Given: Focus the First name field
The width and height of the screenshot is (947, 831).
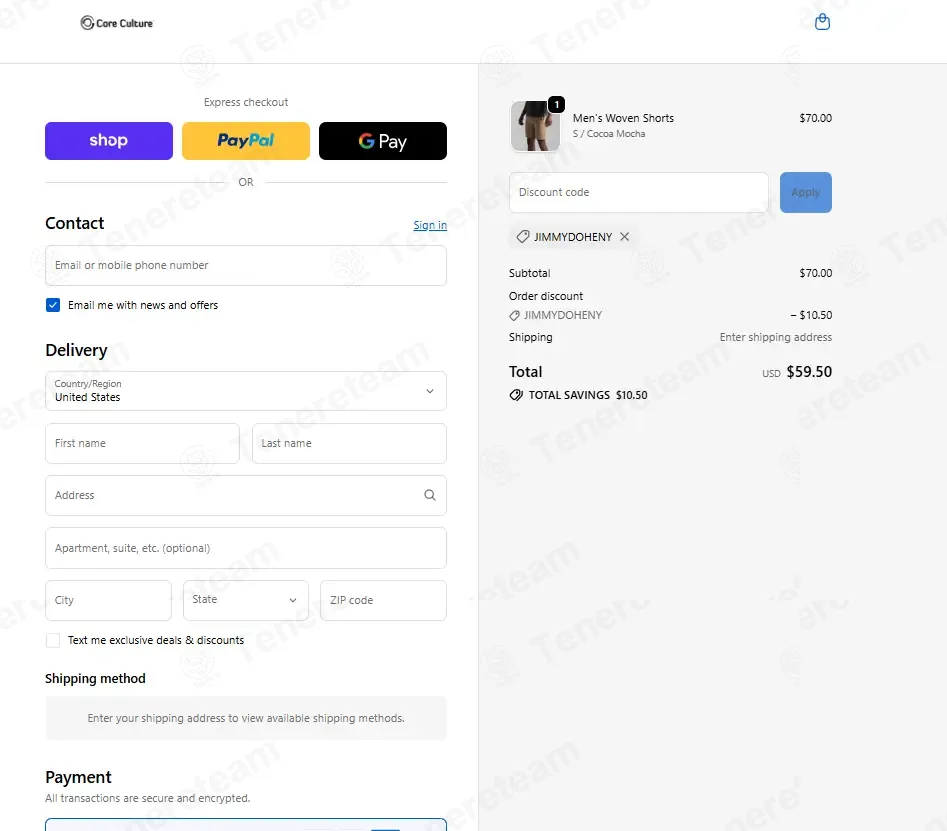Looking at the screenshot, I should click(x=143, y=443).
